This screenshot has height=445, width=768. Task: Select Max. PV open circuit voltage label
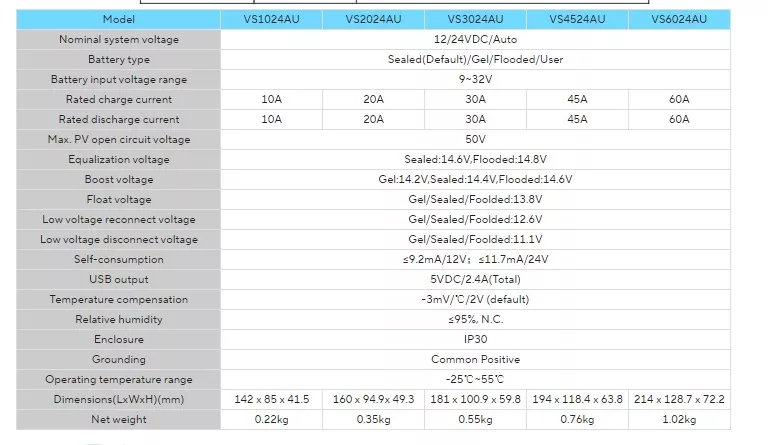point(119,140)
